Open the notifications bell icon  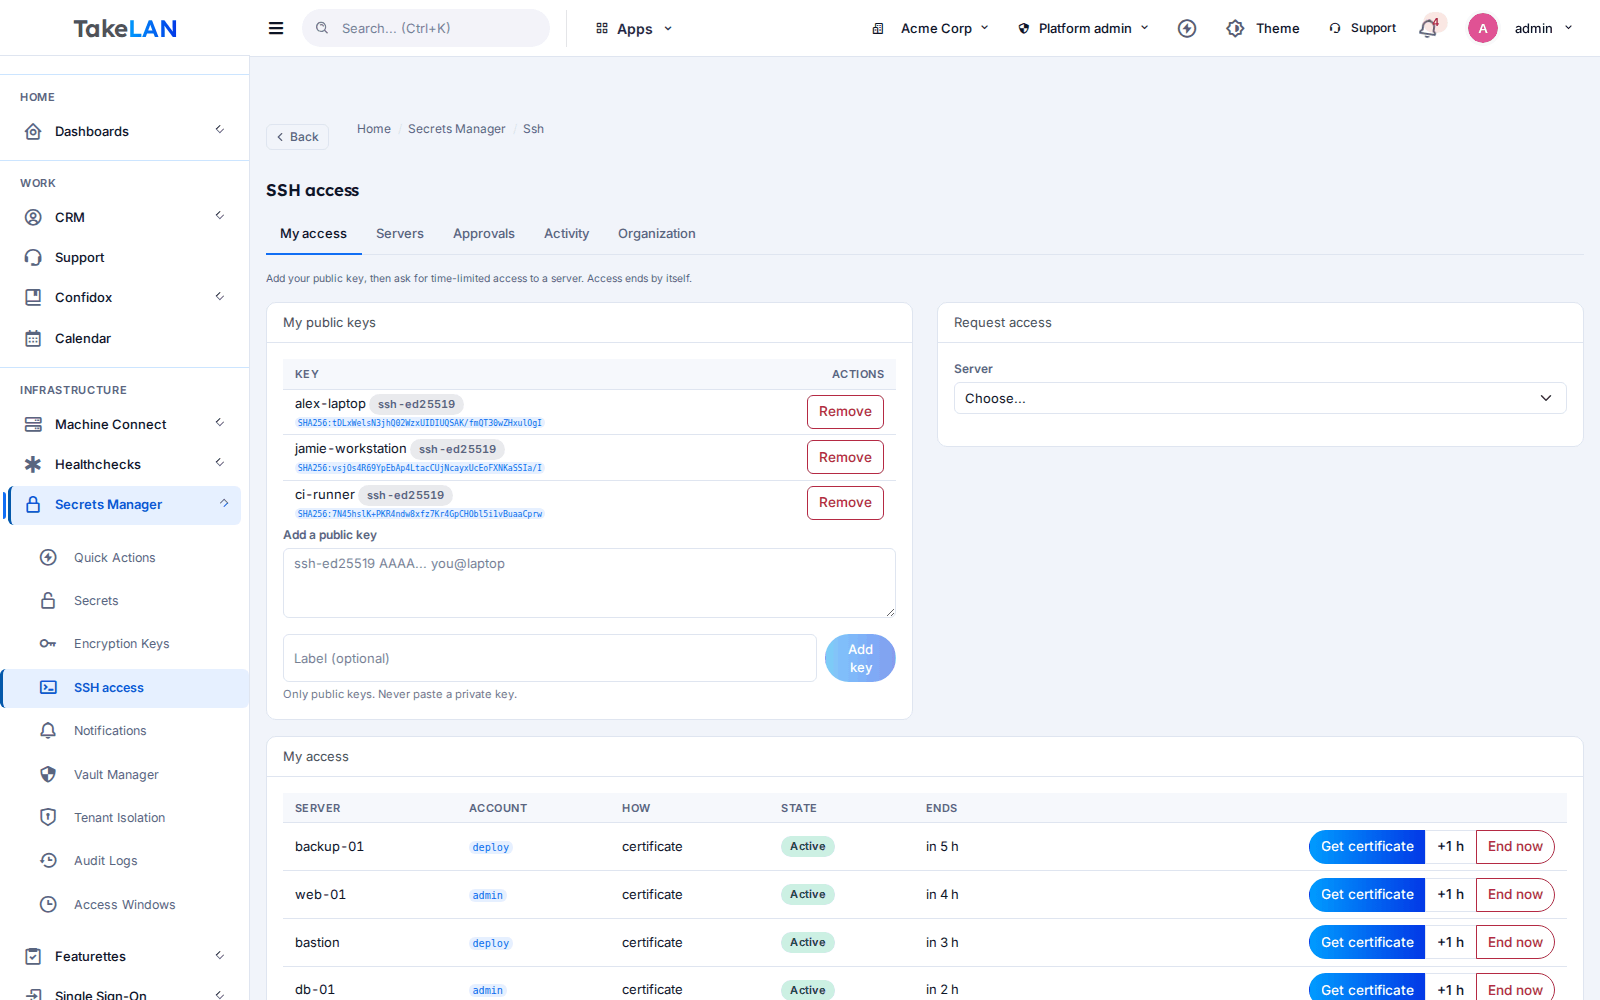pos(1428,28)
